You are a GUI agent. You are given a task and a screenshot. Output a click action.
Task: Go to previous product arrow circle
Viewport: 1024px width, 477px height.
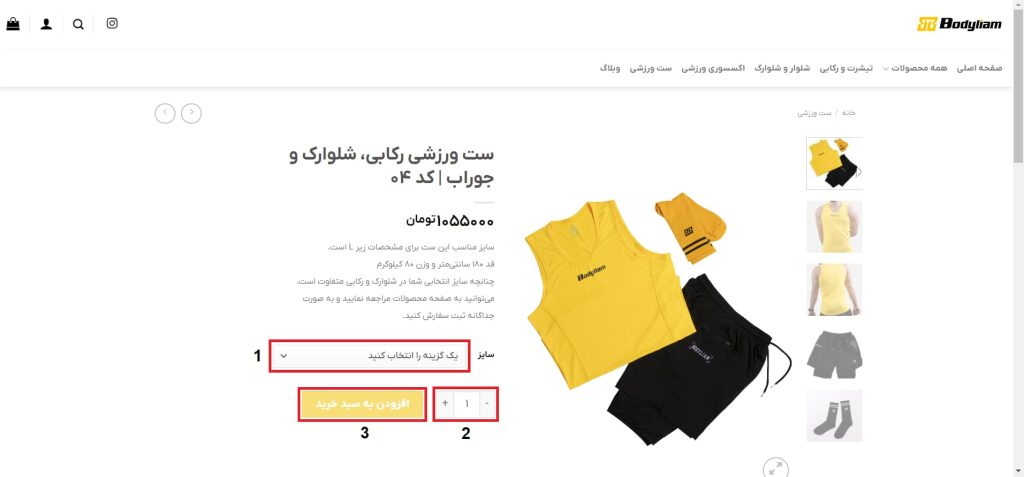[x=191, y=113]
